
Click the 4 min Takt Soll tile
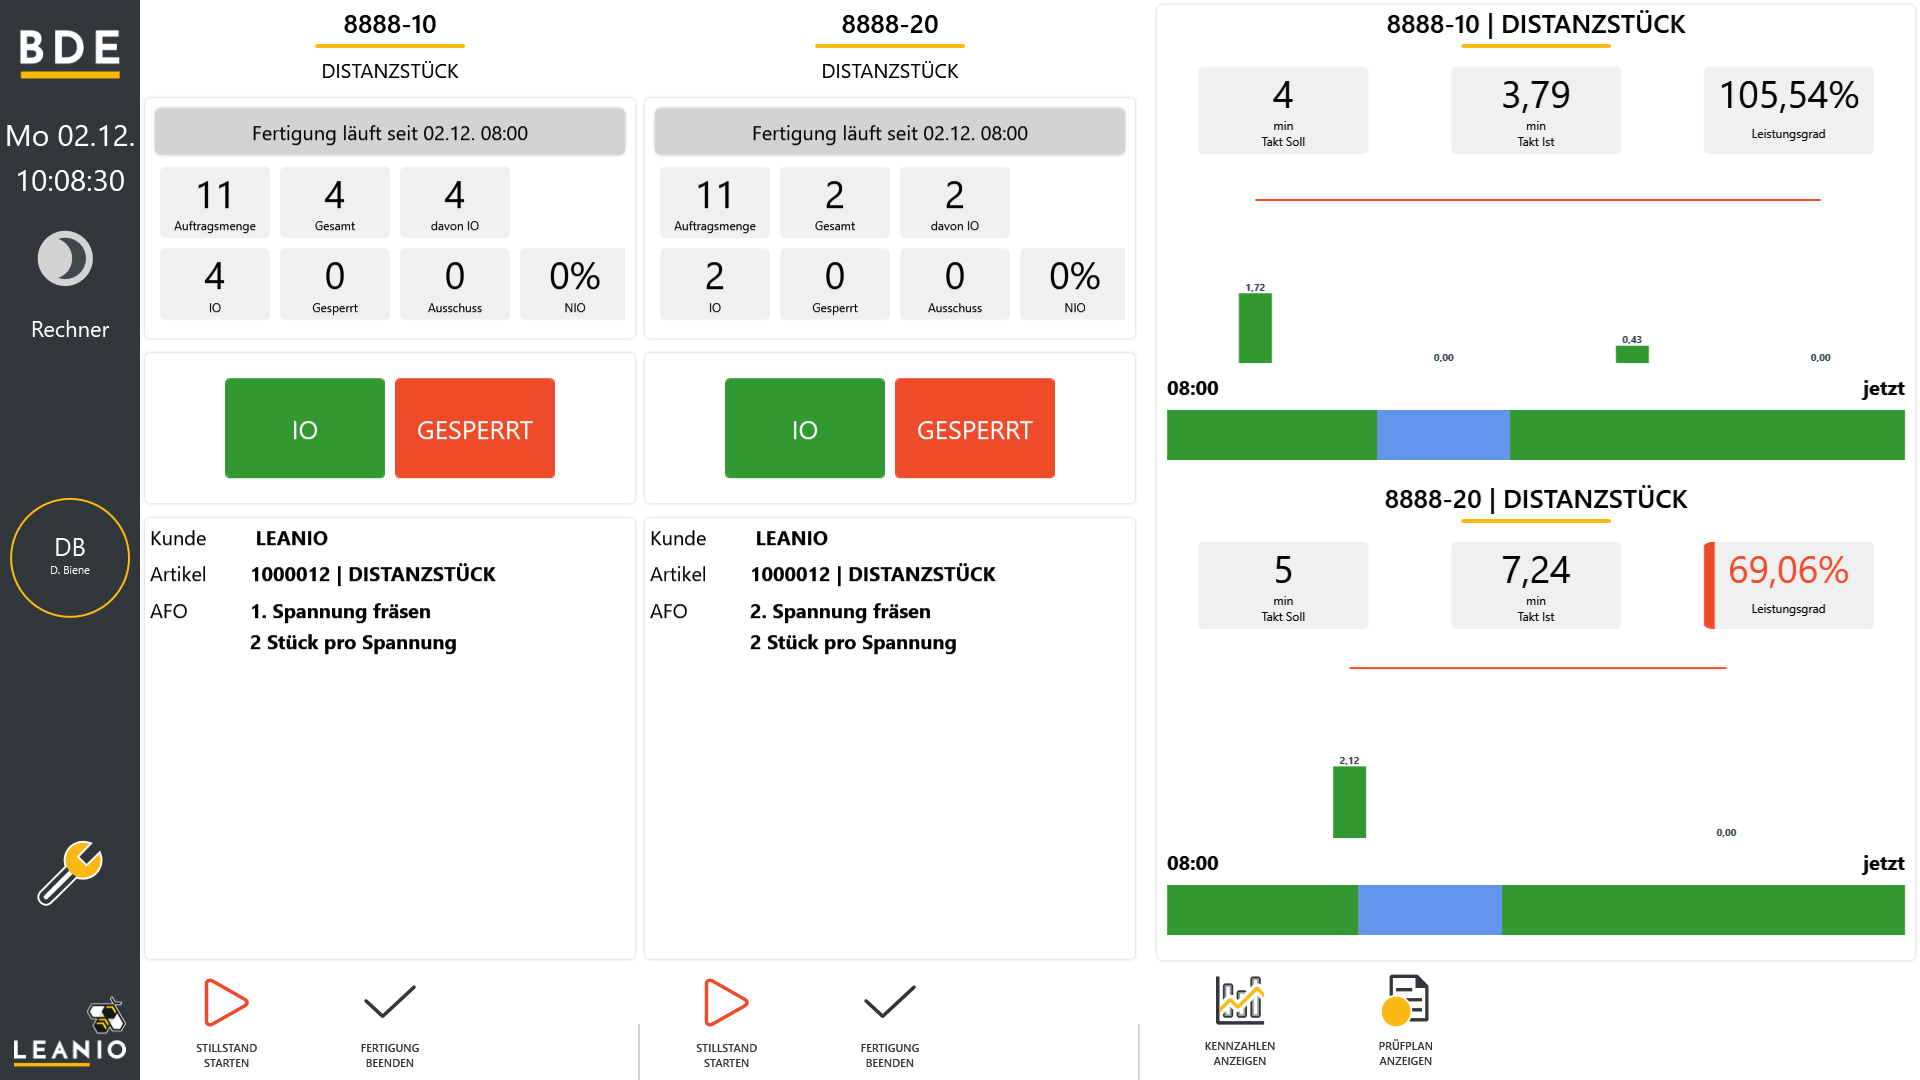click(x=1283, y=110)
